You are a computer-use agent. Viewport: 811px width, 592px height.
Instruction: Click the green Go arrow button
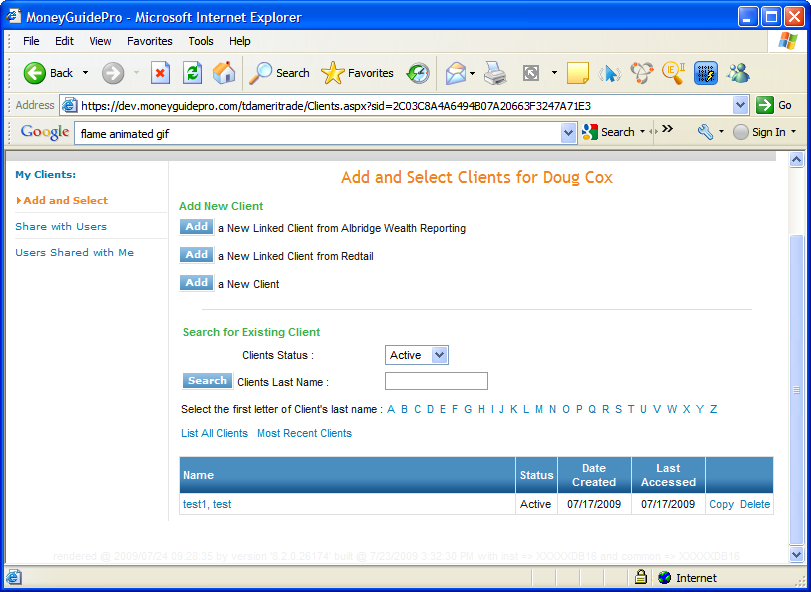point(764,105)
